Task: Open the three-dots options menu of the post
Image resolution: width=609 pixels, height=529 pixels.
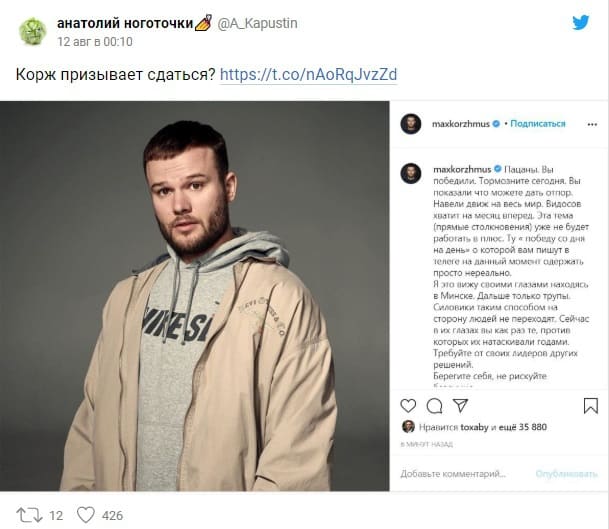Action: coord(592,124)
